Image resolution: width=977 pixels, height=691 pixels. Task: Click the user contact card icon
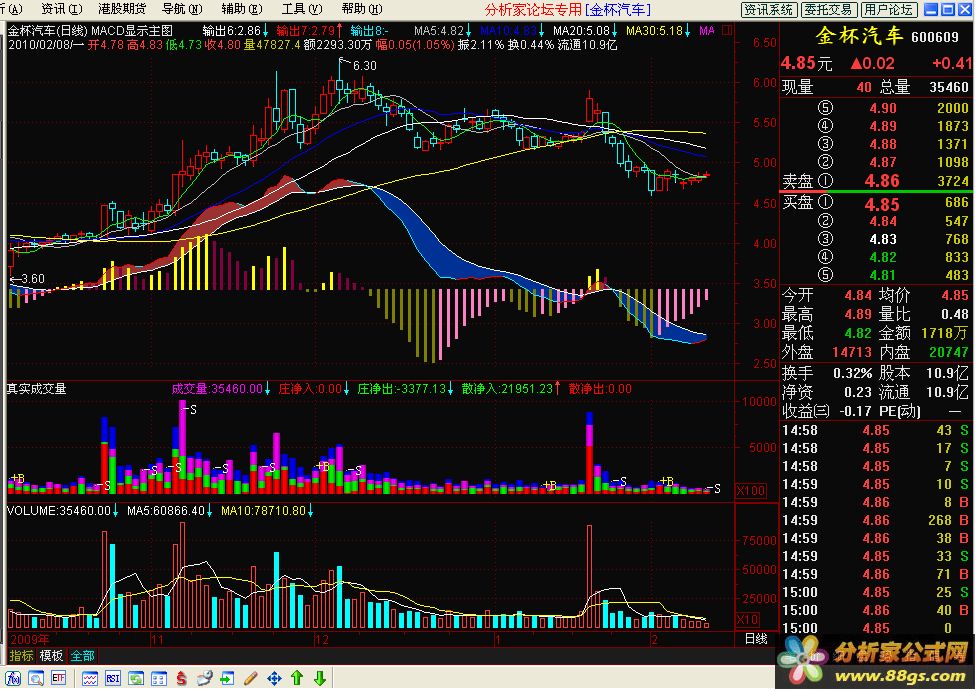(204, 678)
